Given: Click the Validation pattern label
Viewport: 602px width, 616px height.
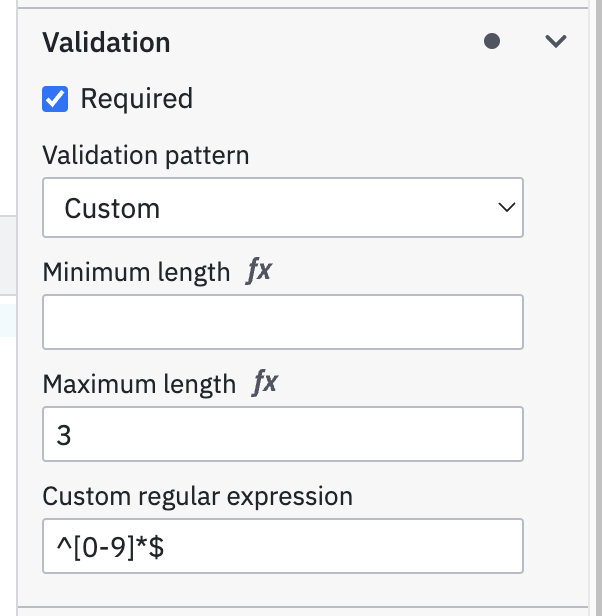Looking at the screenshot, I should (146, 156).
